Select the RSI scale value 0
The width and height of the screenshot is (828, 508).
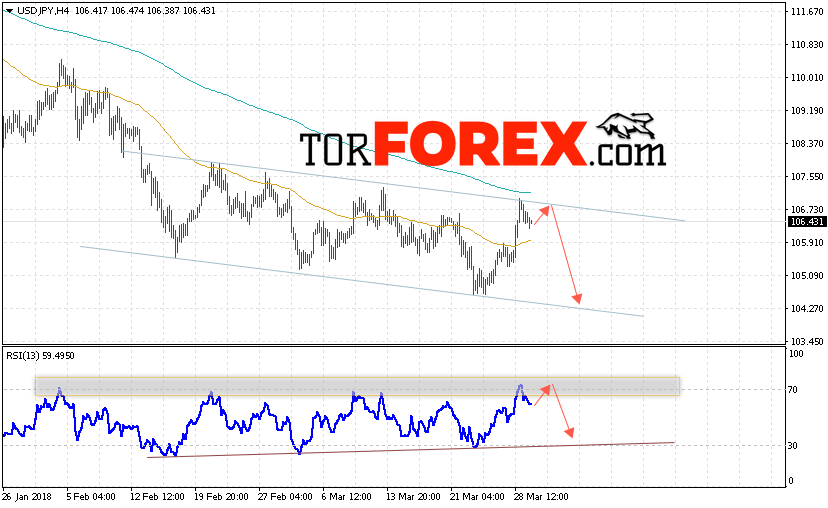(791, 481)
